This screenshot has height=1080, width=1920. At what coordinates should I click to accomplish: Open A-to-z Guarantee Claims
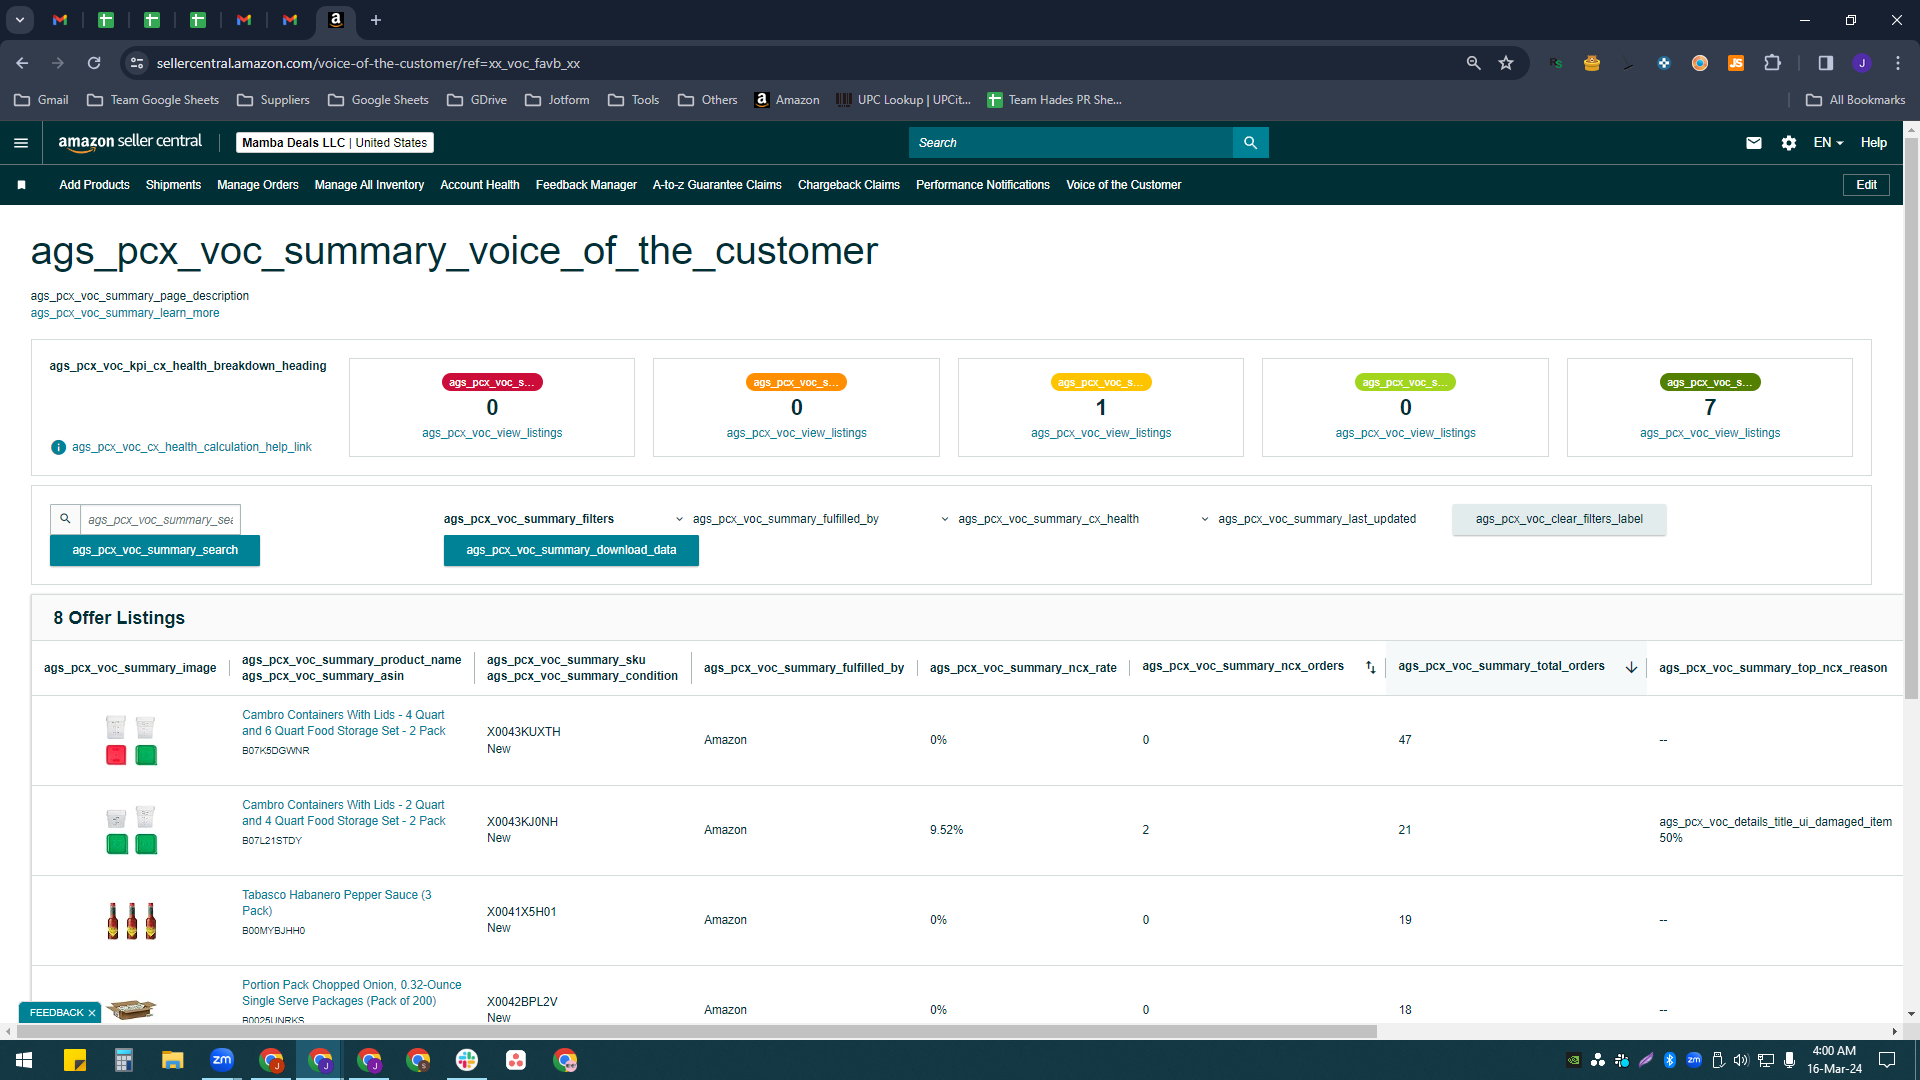[717, 185]
